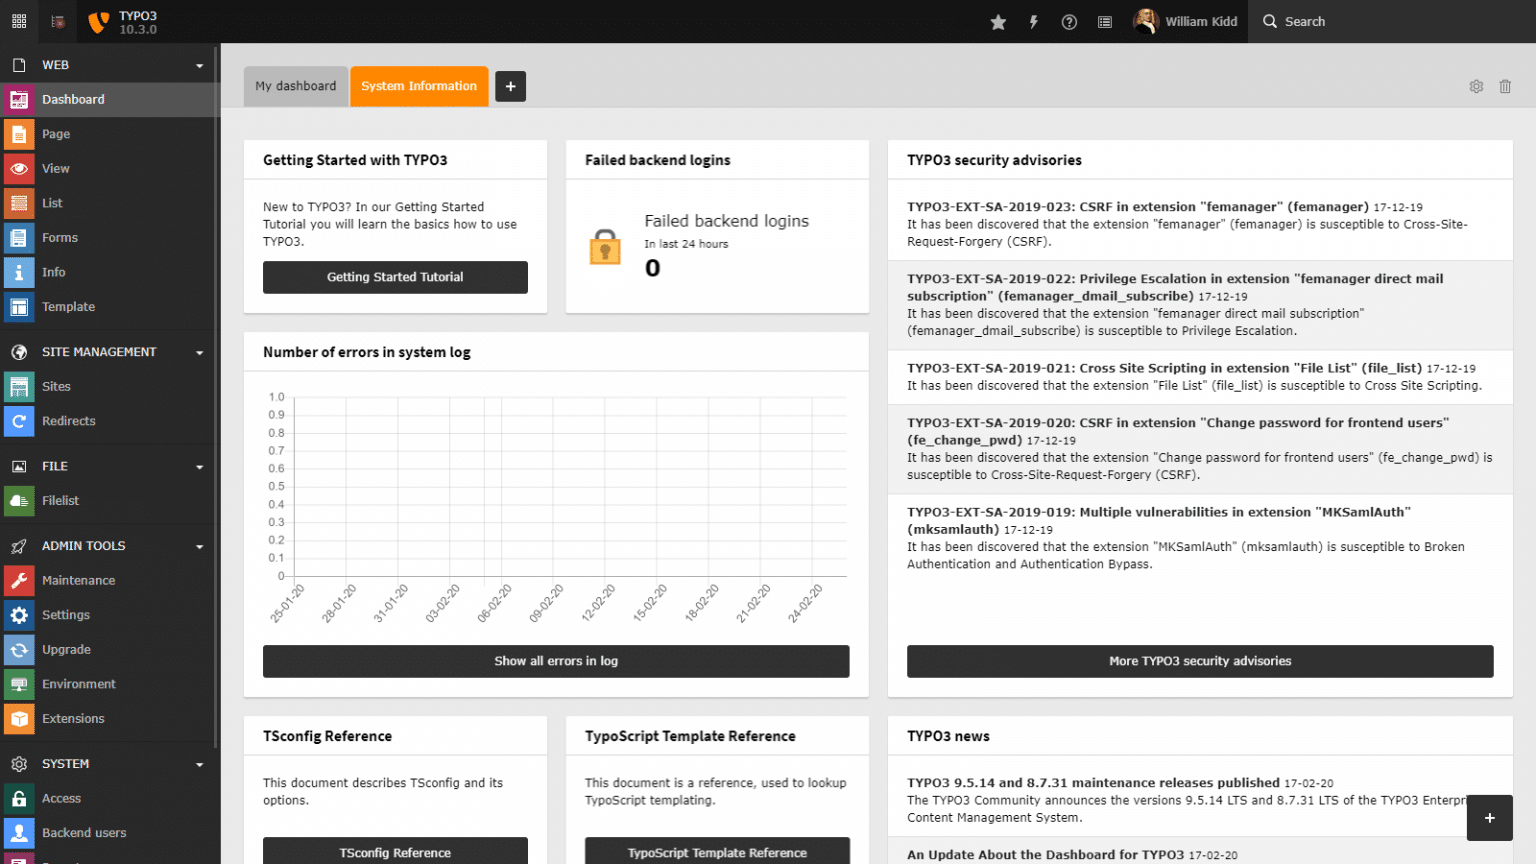Viewport: 1536px width, 864px height.
Task: Collapse the ADMIN TOOLS sidebar section
Action: pos(199,545)
